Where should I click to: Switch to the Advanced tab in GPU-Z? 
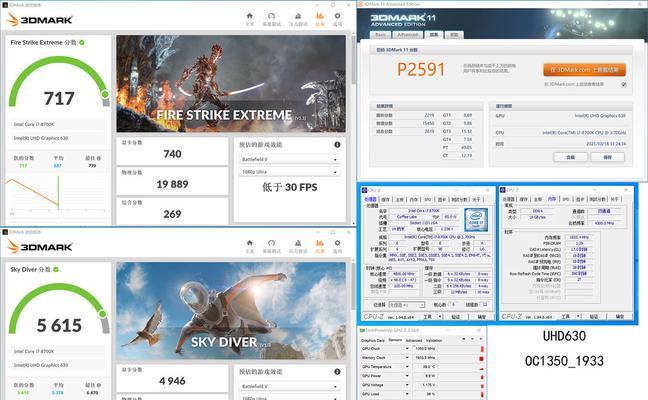(414, 340)
